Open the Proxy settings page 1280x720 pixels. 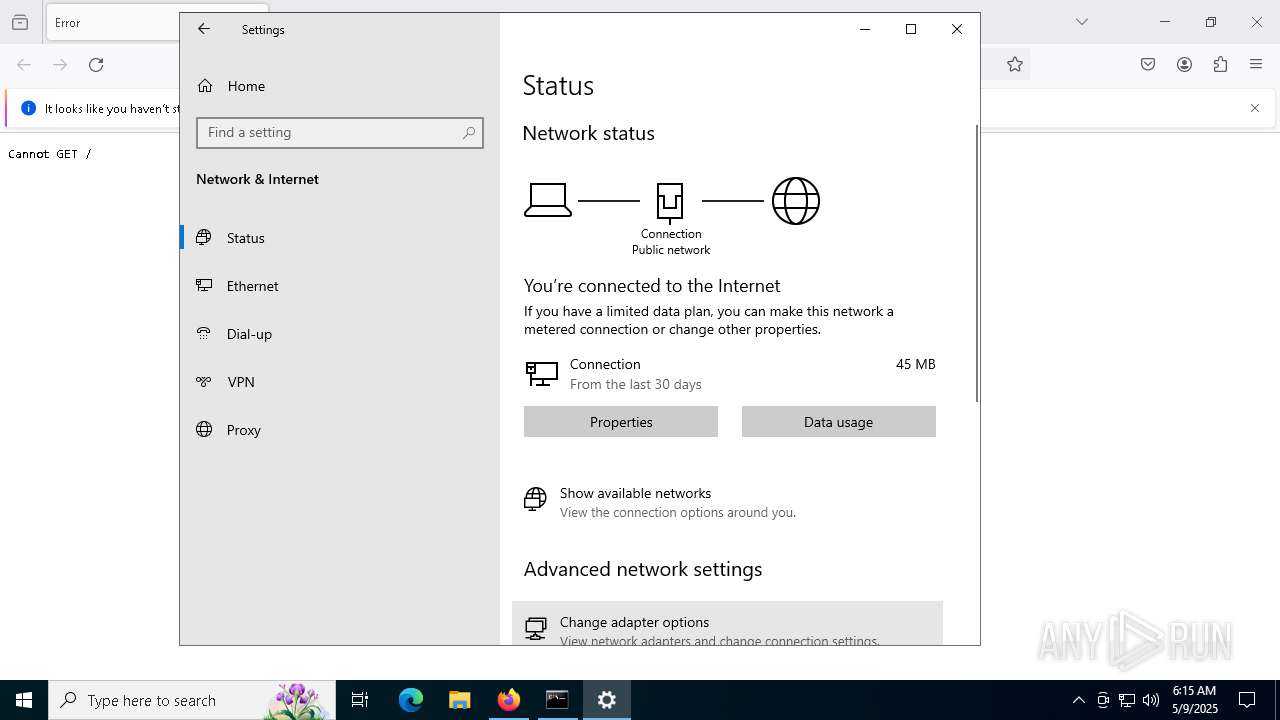[340, 430]
